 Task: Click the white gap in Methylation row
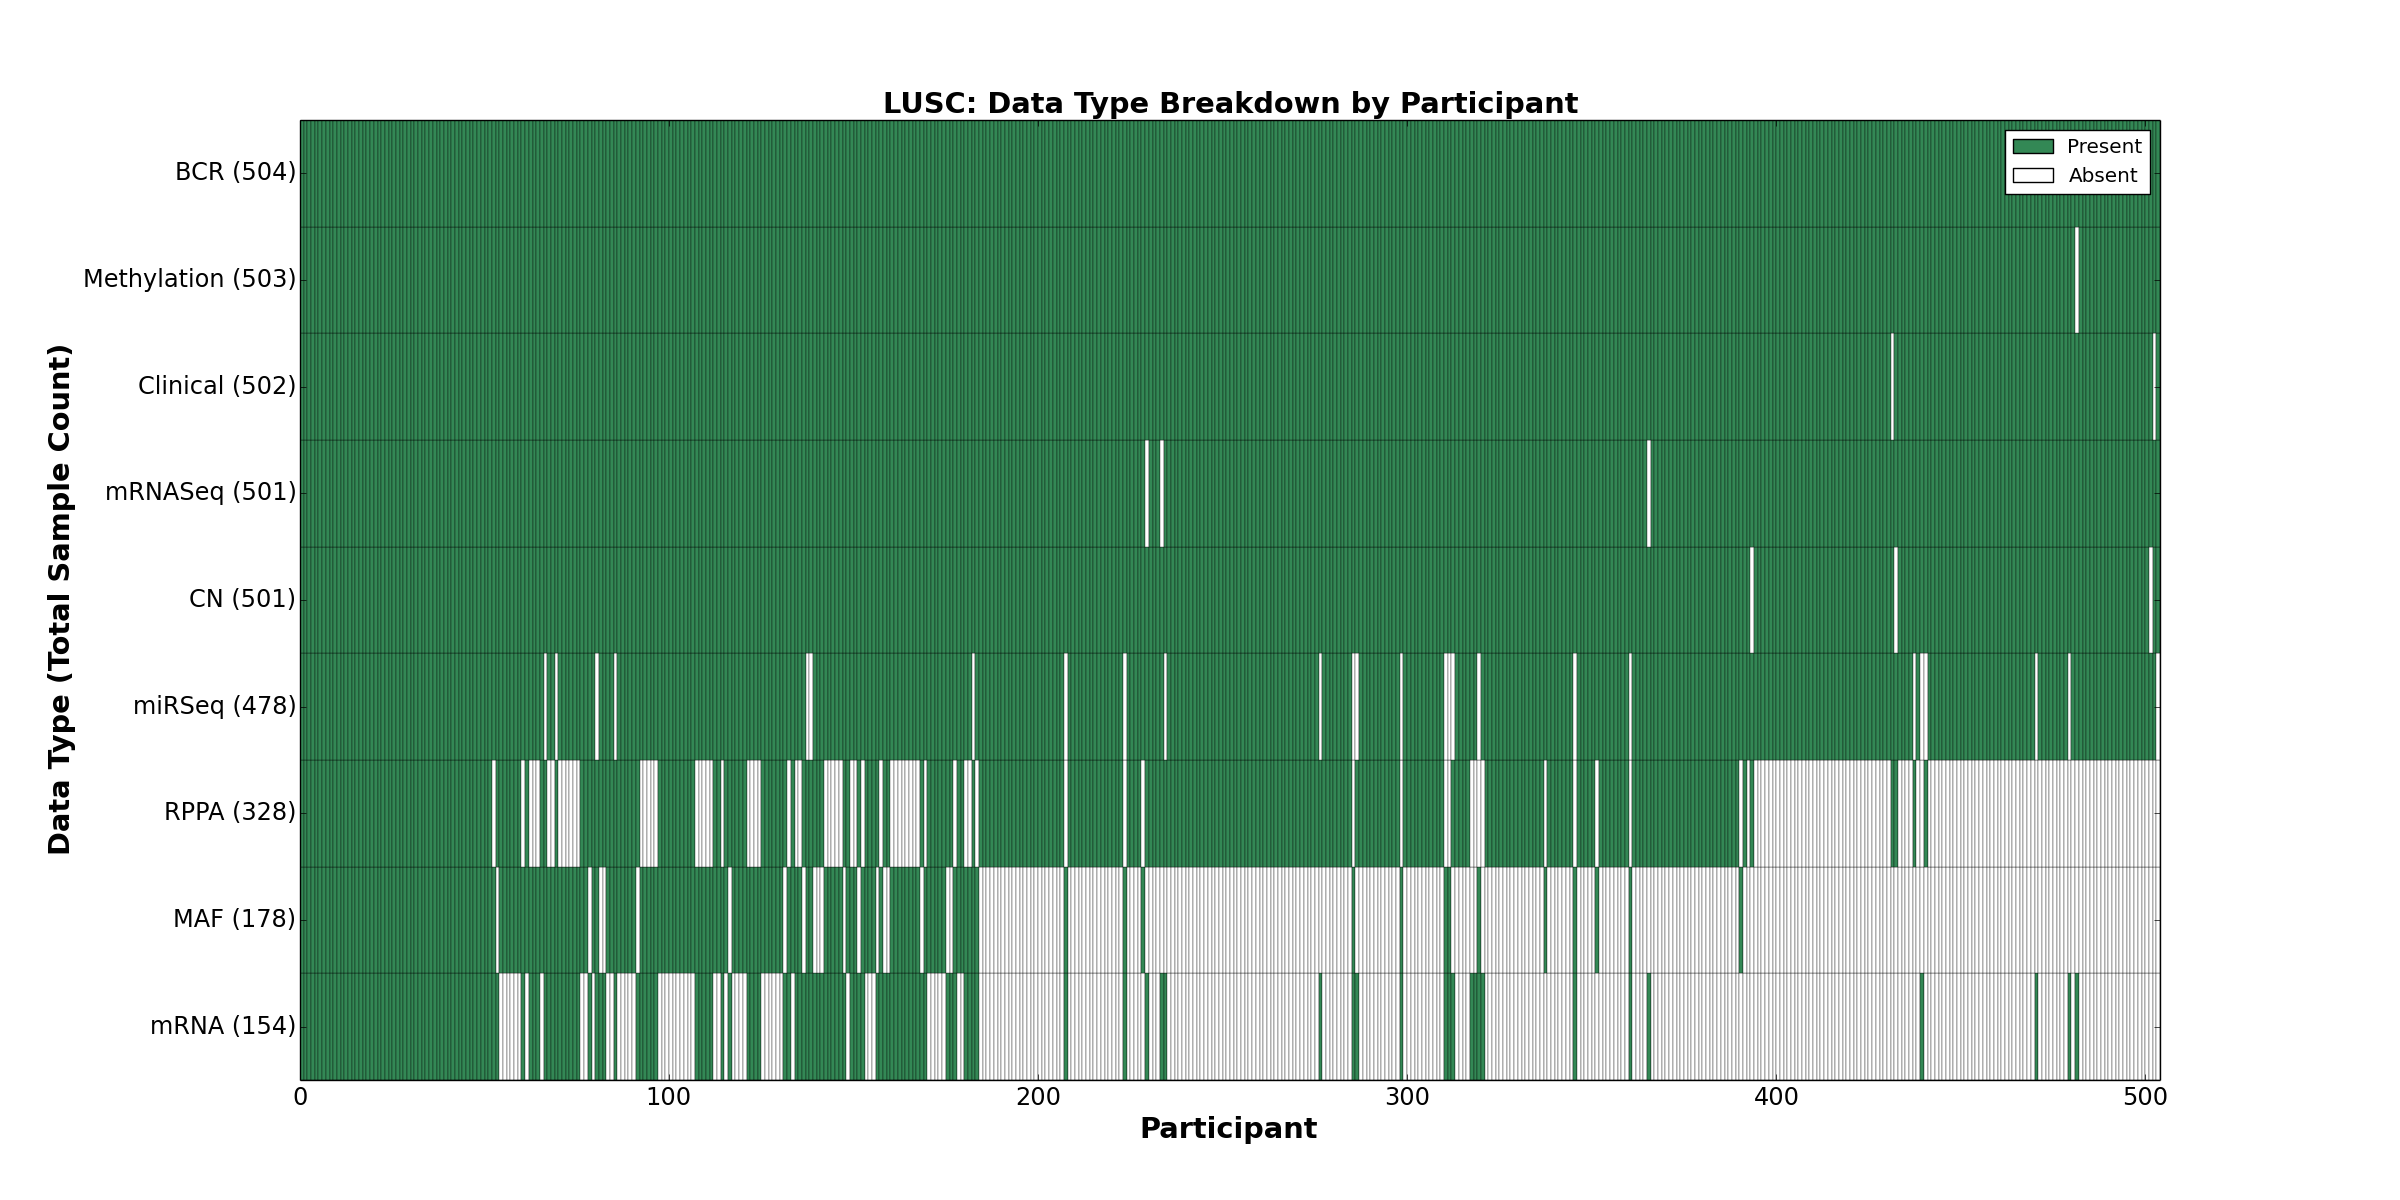point(2077,280)
